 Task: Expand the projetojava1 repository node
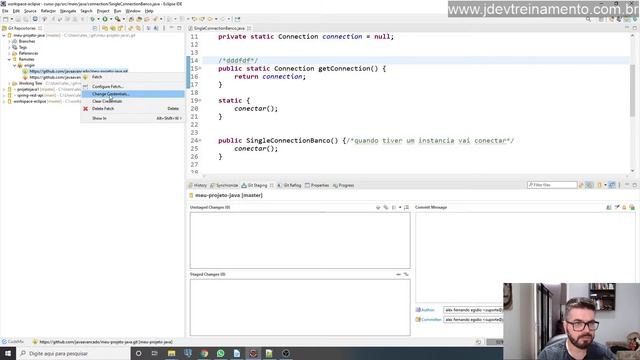4,89
